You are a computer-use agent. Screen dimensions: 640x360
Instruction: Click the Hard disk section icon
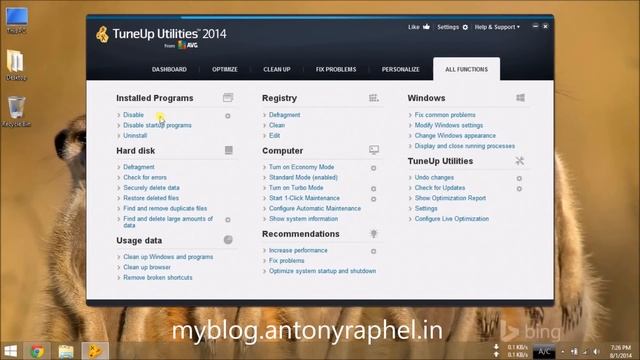[x=229, y=150]
